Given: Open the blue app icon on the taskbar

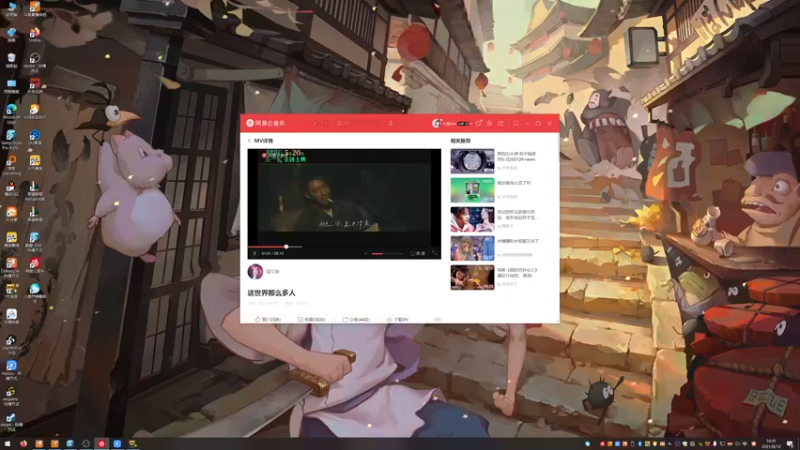Looking at the screenshot, I should click(117, 444).
